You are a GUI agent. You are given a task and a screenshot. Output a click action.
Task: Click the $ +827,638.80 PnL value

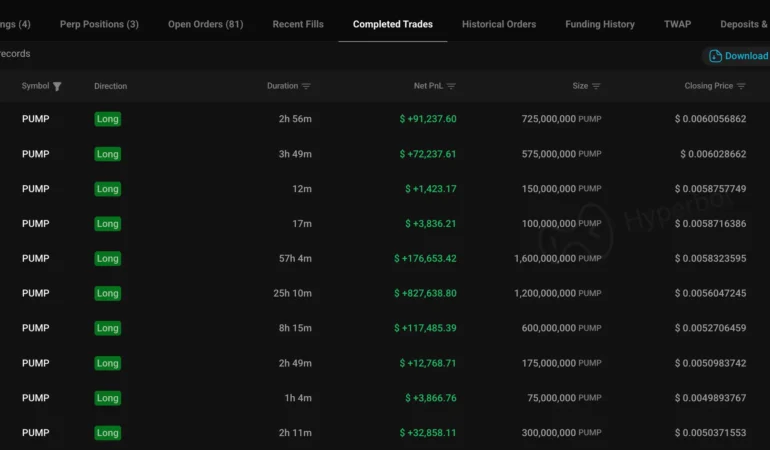(425, 293)
